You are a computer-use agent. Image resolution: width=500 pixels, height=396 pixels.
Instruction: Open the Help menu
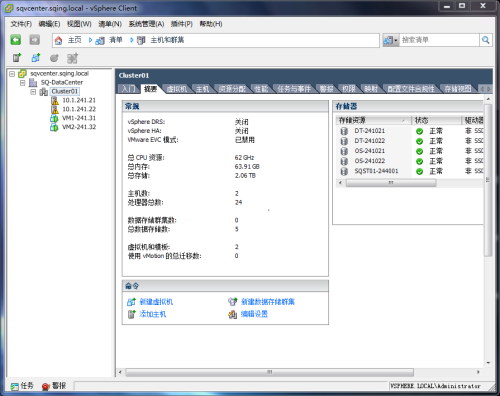coord(211,24)
